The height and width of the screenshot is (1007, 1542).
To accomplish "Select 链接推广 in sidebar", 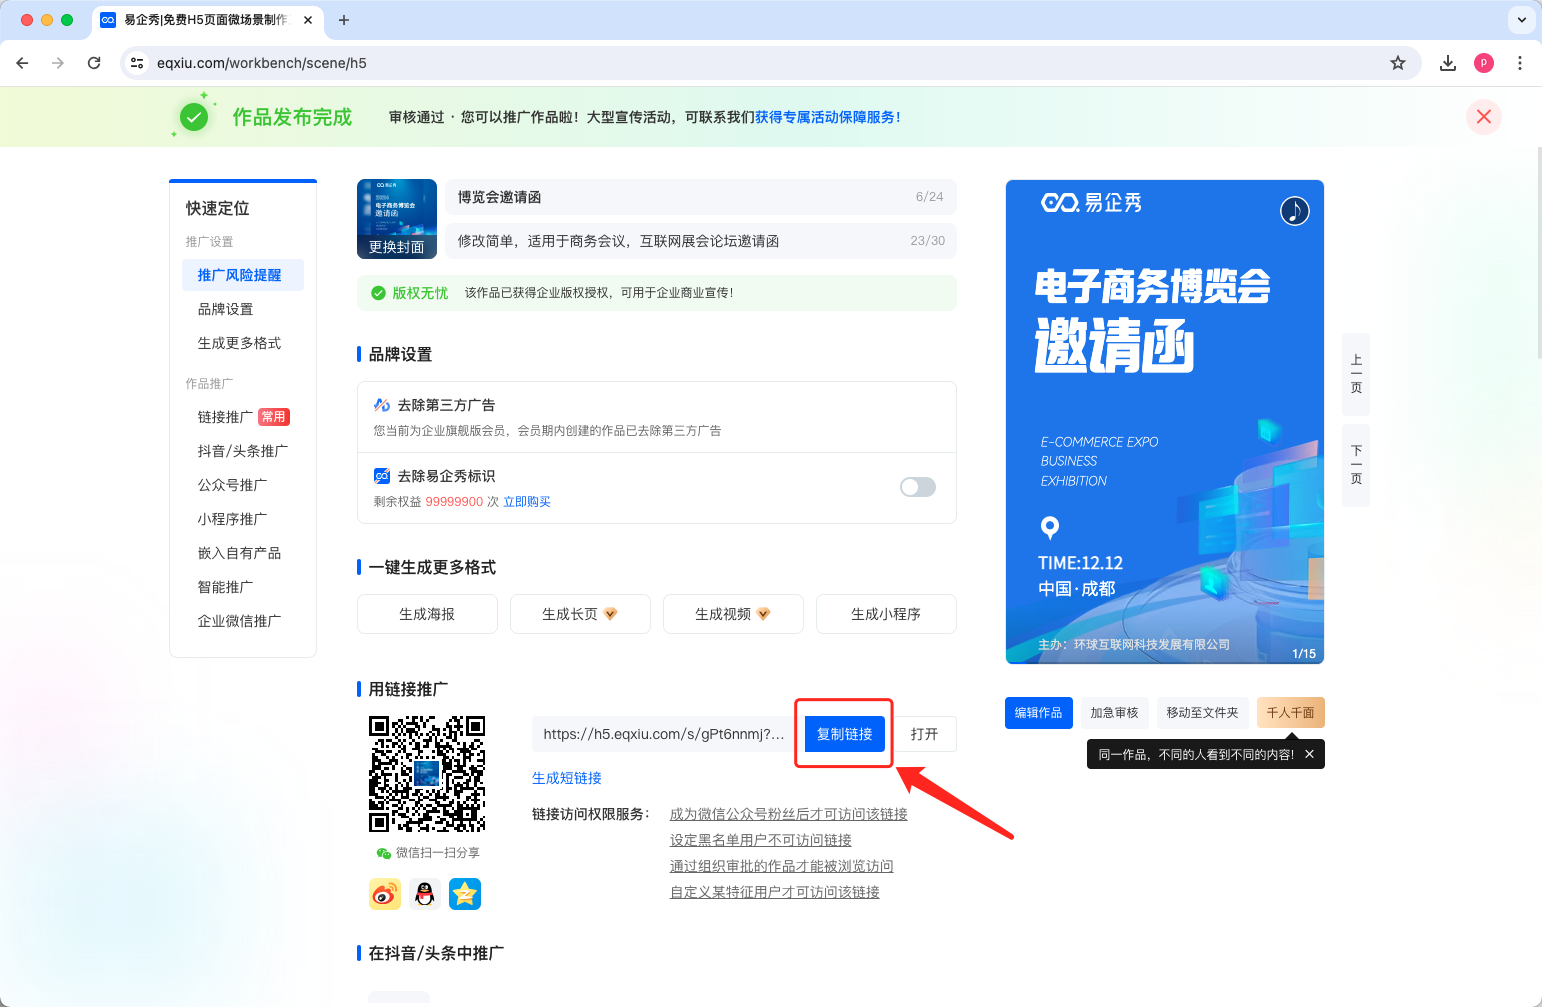I will (226, 417).
